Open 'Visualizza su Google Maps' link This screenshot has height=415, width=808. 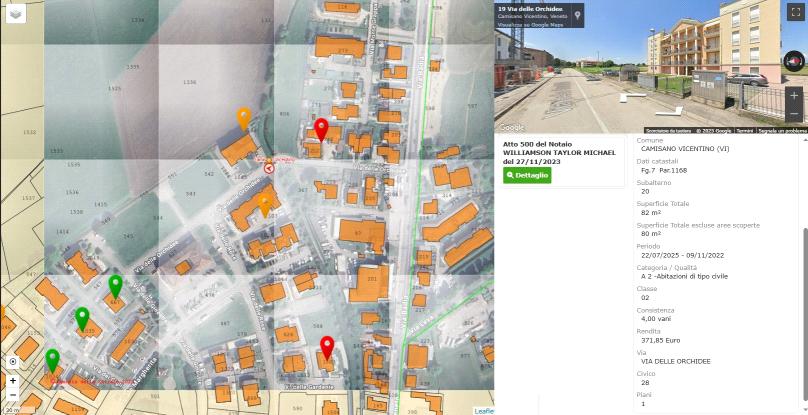click(x=530, y=23)
